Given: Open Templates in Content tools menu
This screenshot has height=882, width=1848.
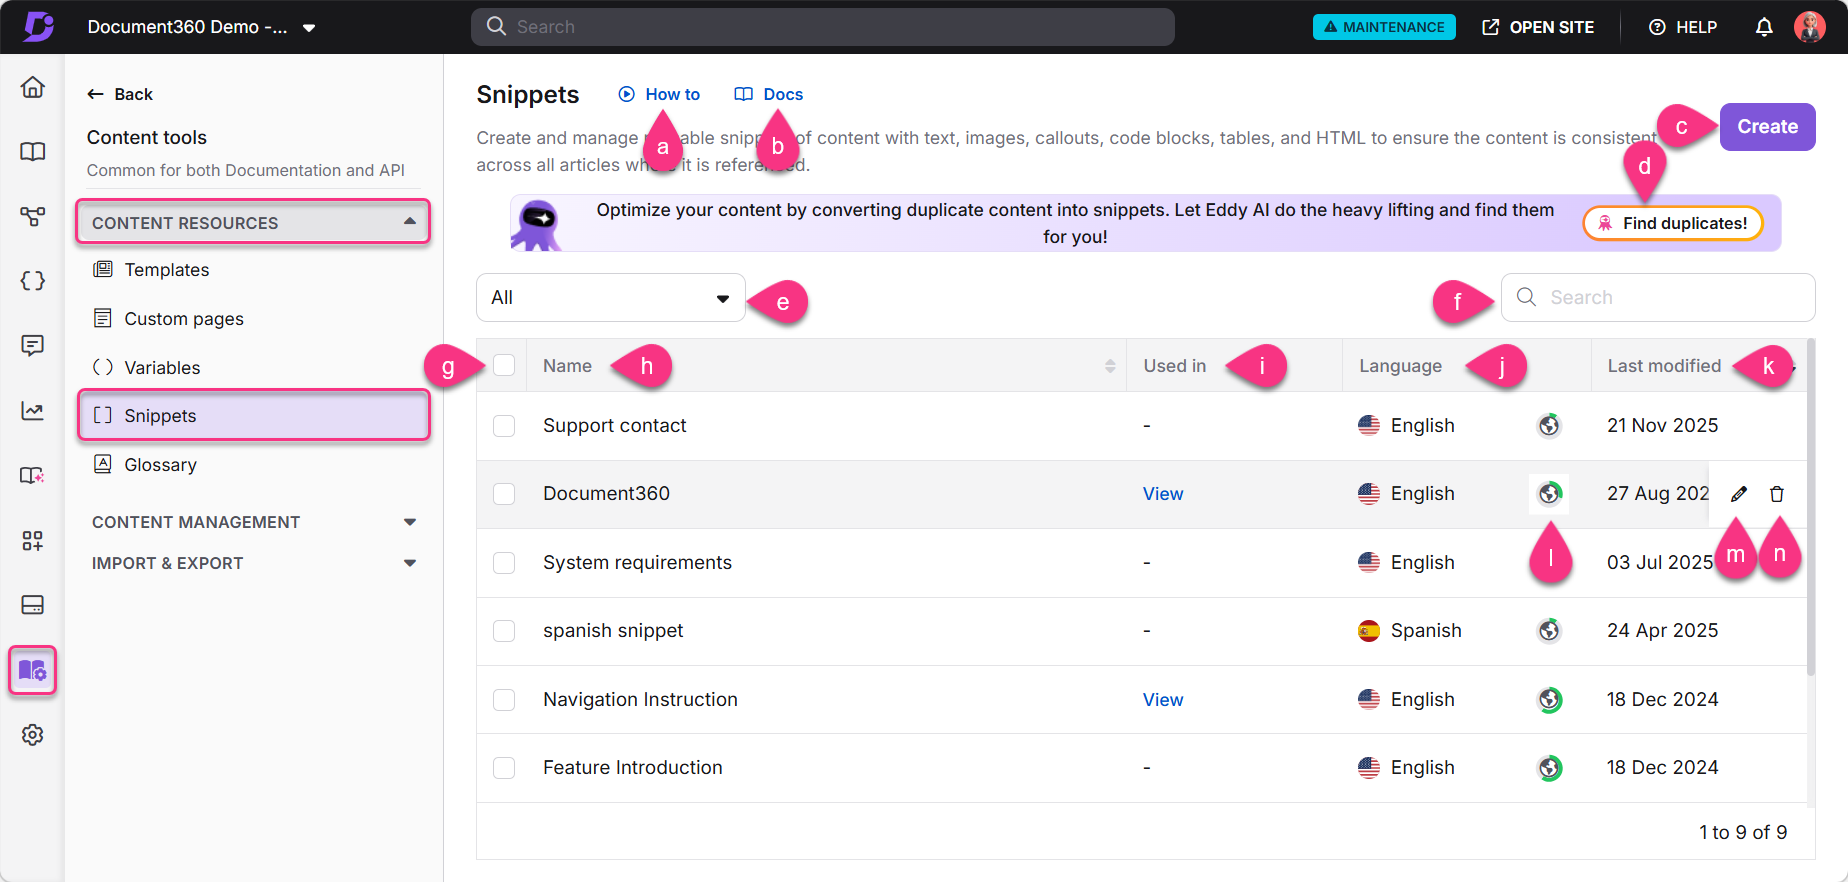Looking at the screenshot, I should (166, 270).
